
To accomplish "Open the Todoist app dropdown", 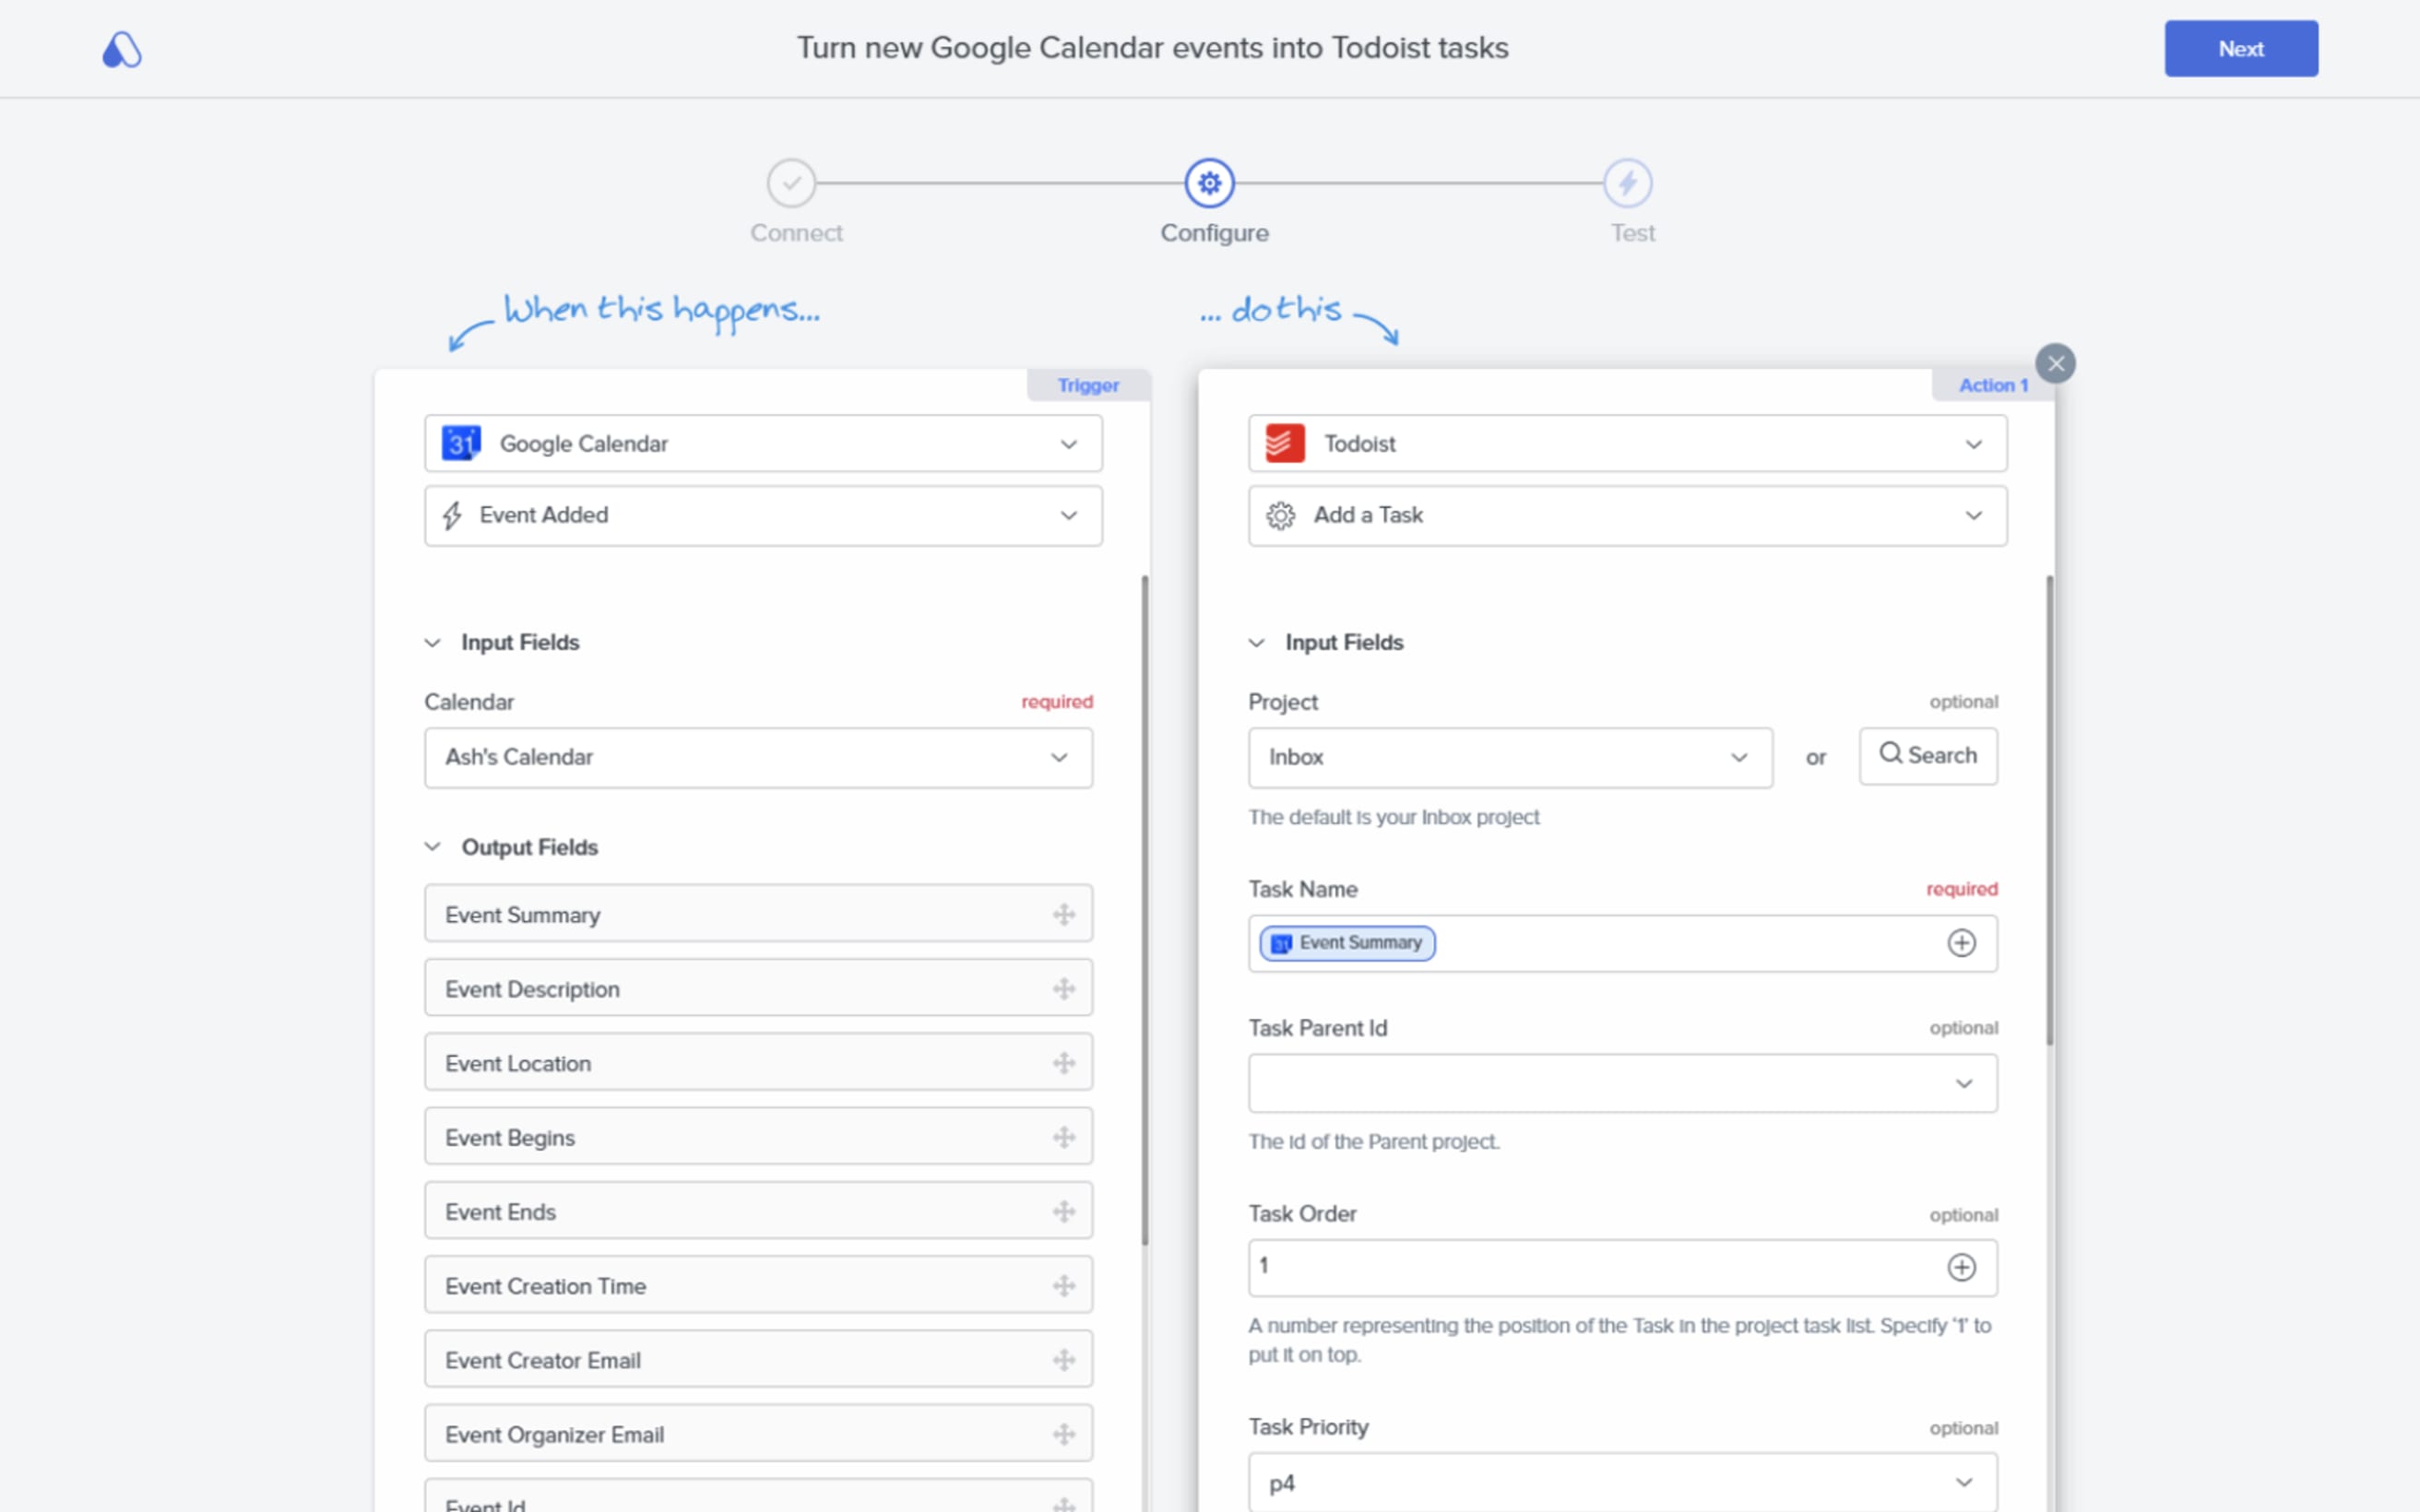I will pos(1627,443).
